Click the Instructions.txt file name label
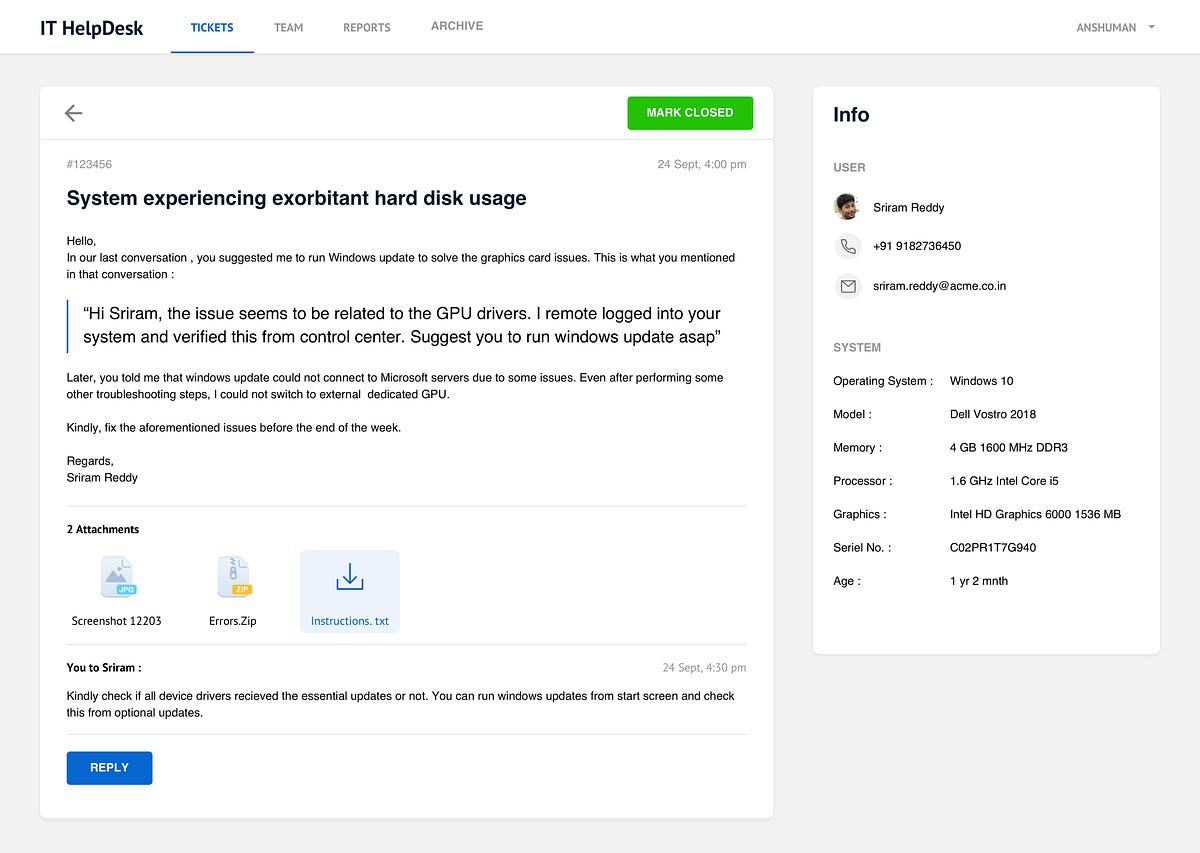This screenshot has height=853, width=1200. click(349, 620)
